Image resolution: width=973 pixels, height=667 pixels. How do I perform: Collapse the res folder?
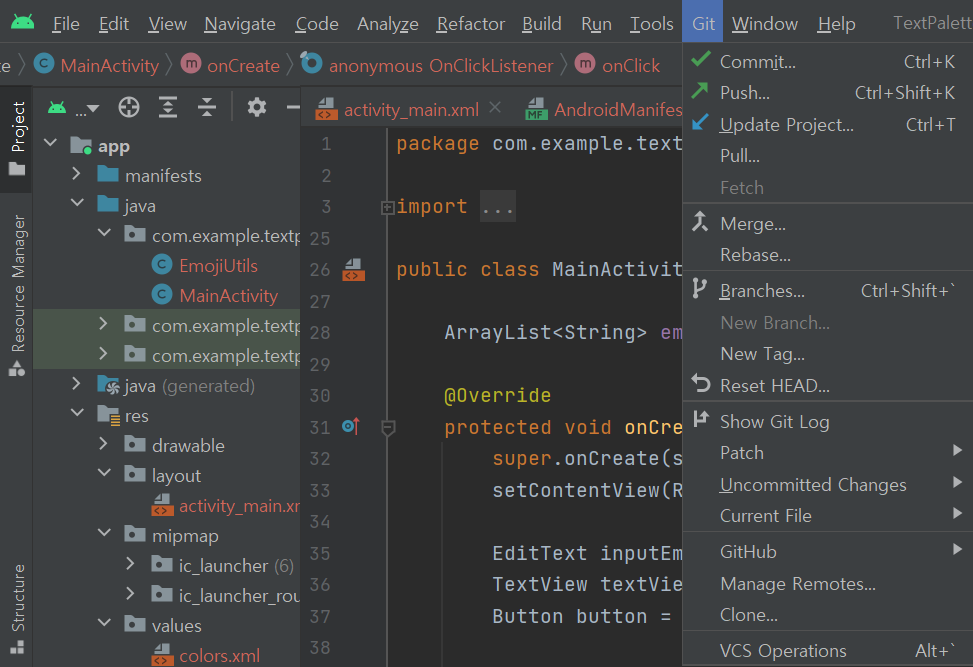coord(78,413)
